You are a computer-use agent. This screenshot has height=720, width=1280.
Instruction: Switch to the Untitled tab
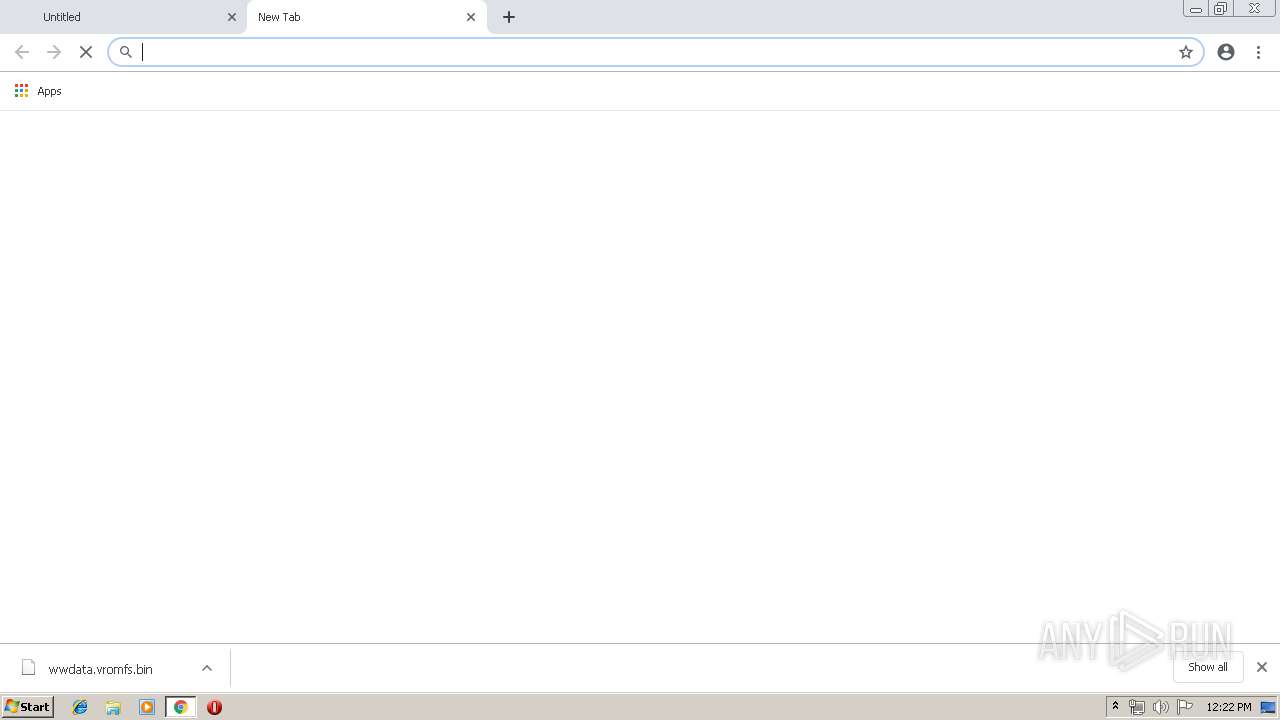123,17
